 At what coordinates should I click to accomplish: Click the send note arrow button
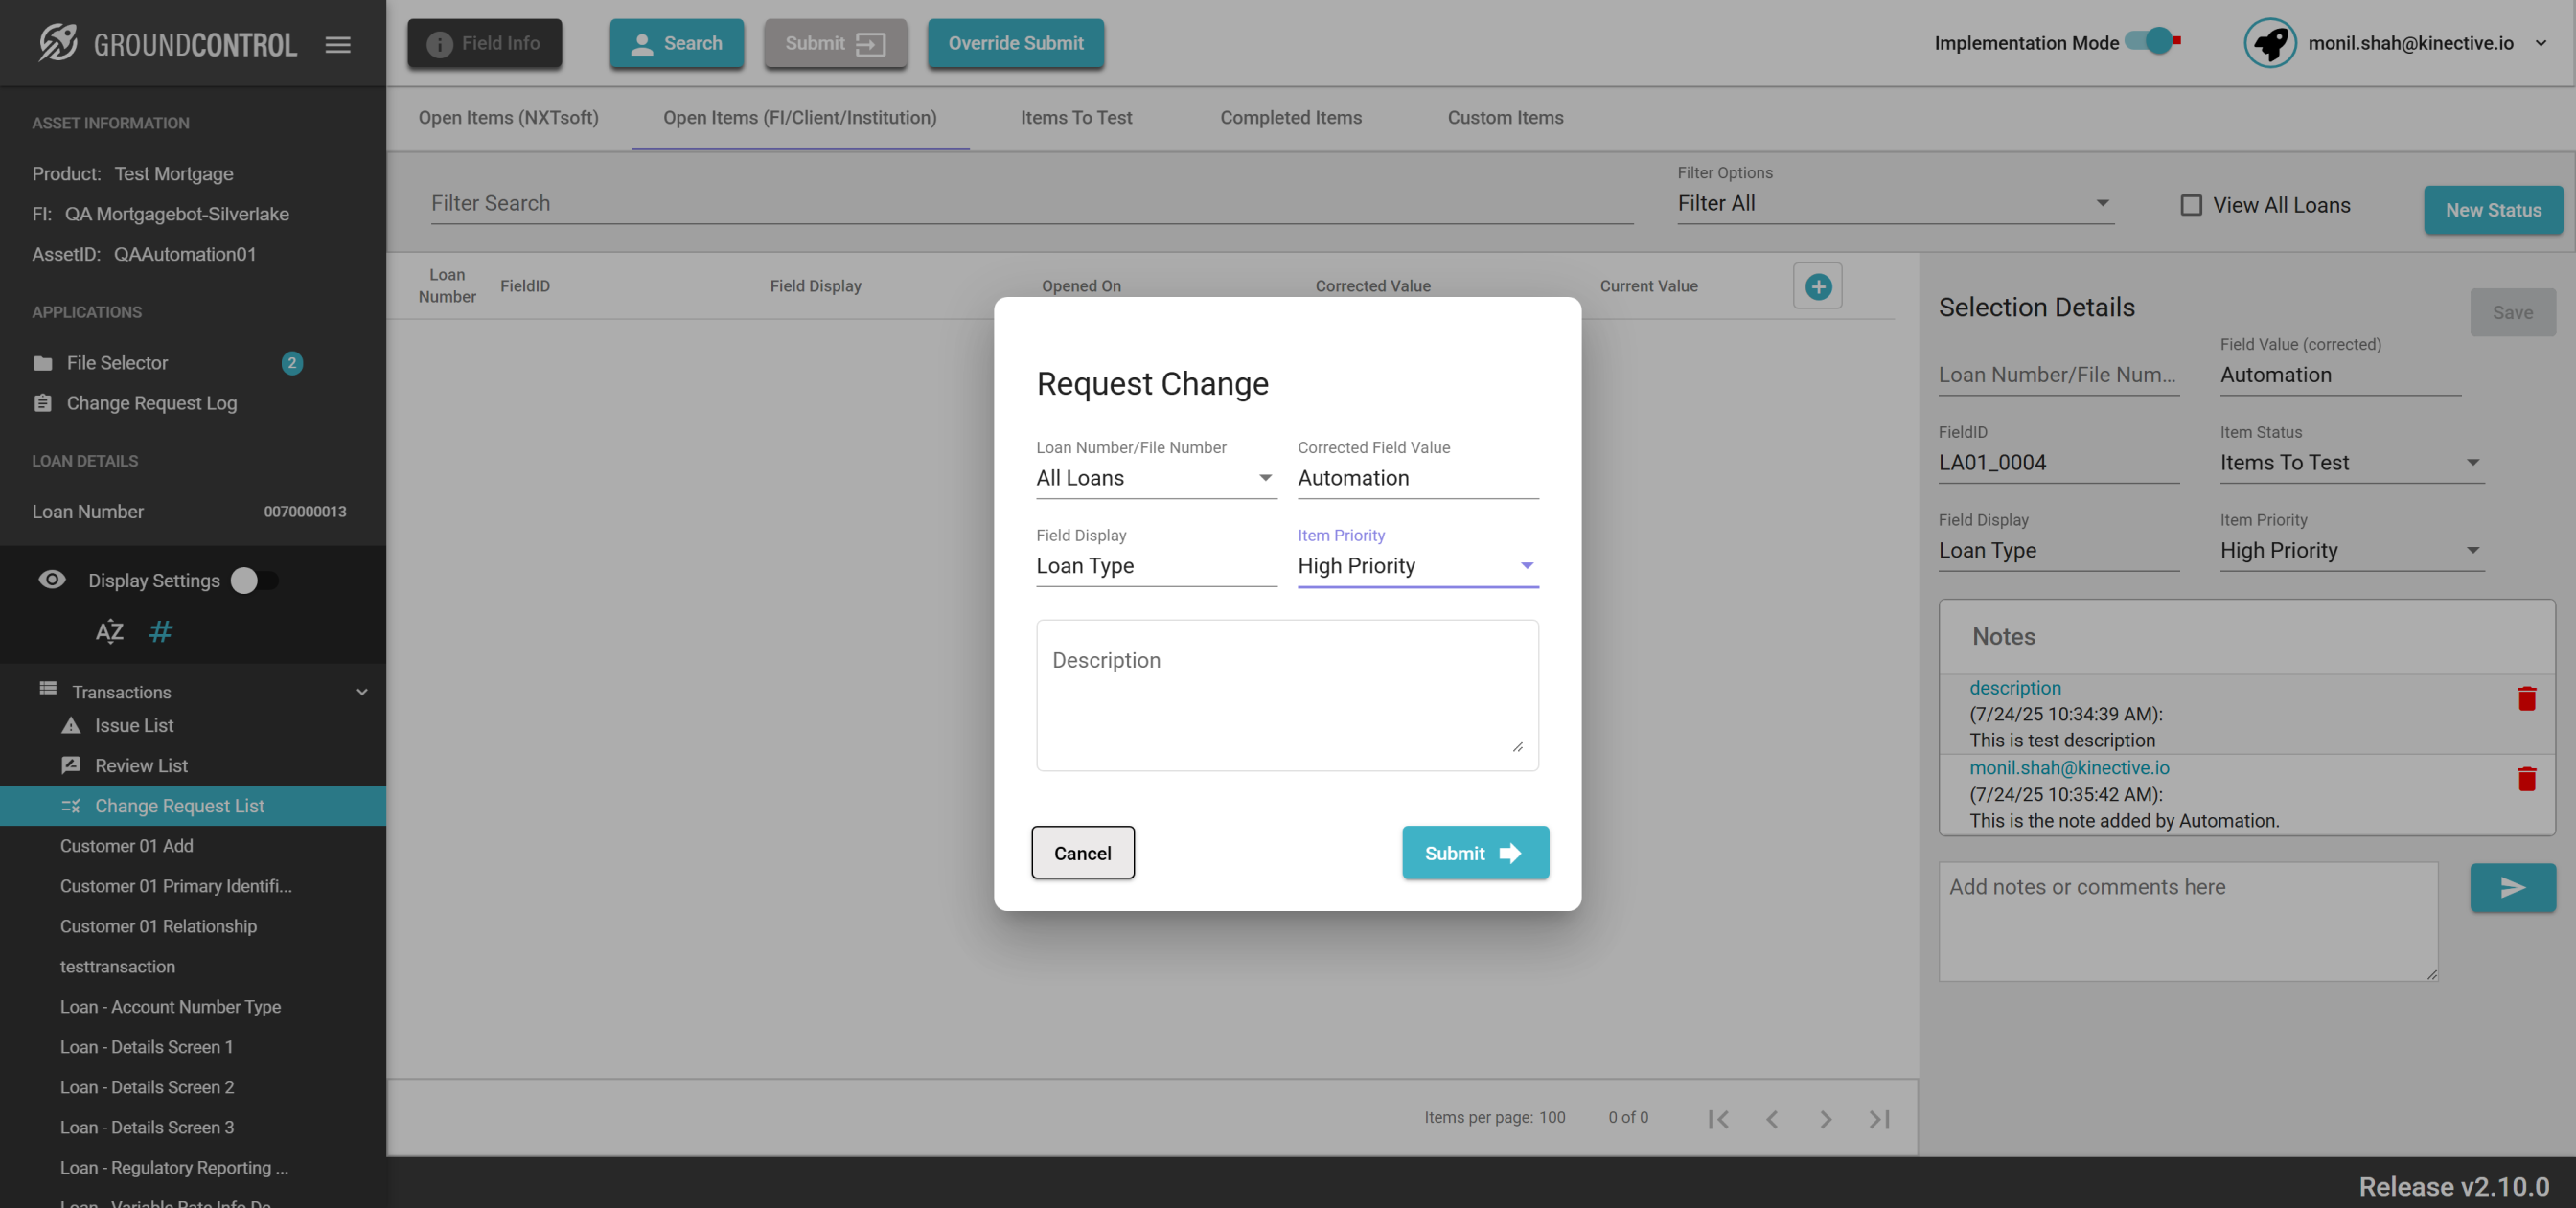click(x=2512, y=888)
